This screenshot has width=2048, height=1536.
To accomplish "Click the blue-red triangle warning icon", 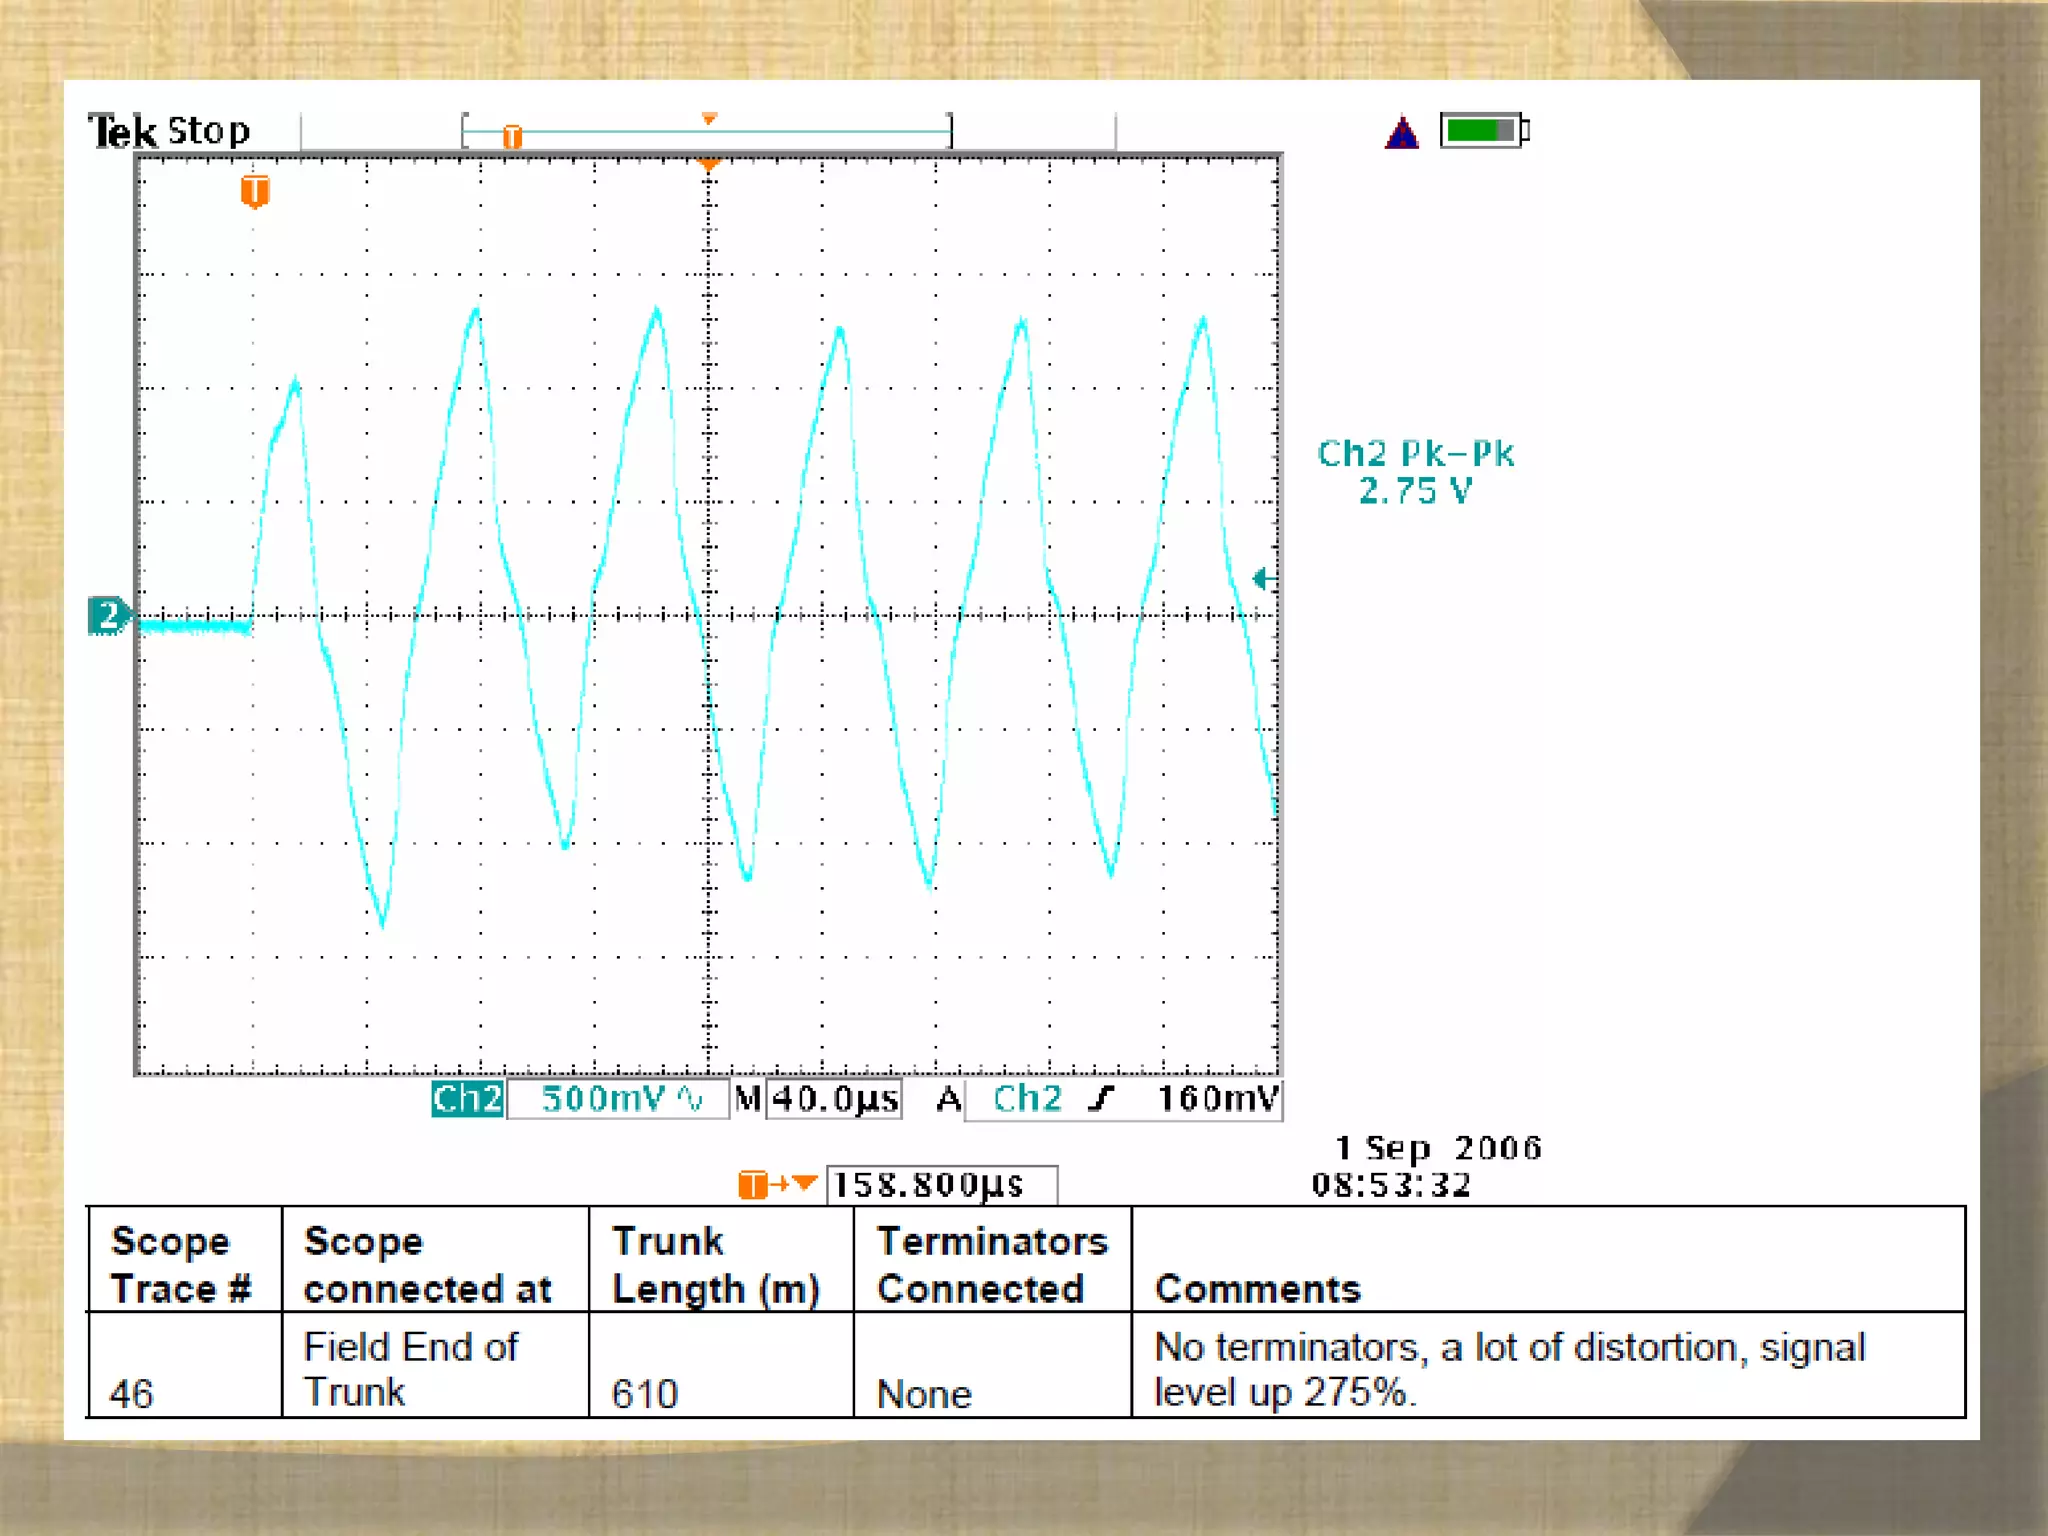I will point(1402,133).
